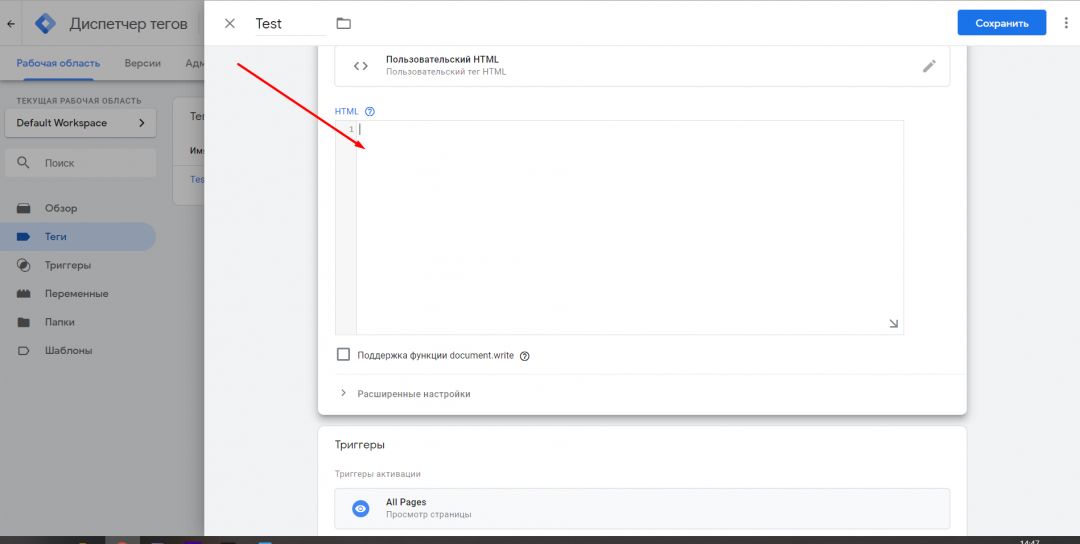
Task: Switch to the Рабочая область tab
Action: [x=59, y=63]
